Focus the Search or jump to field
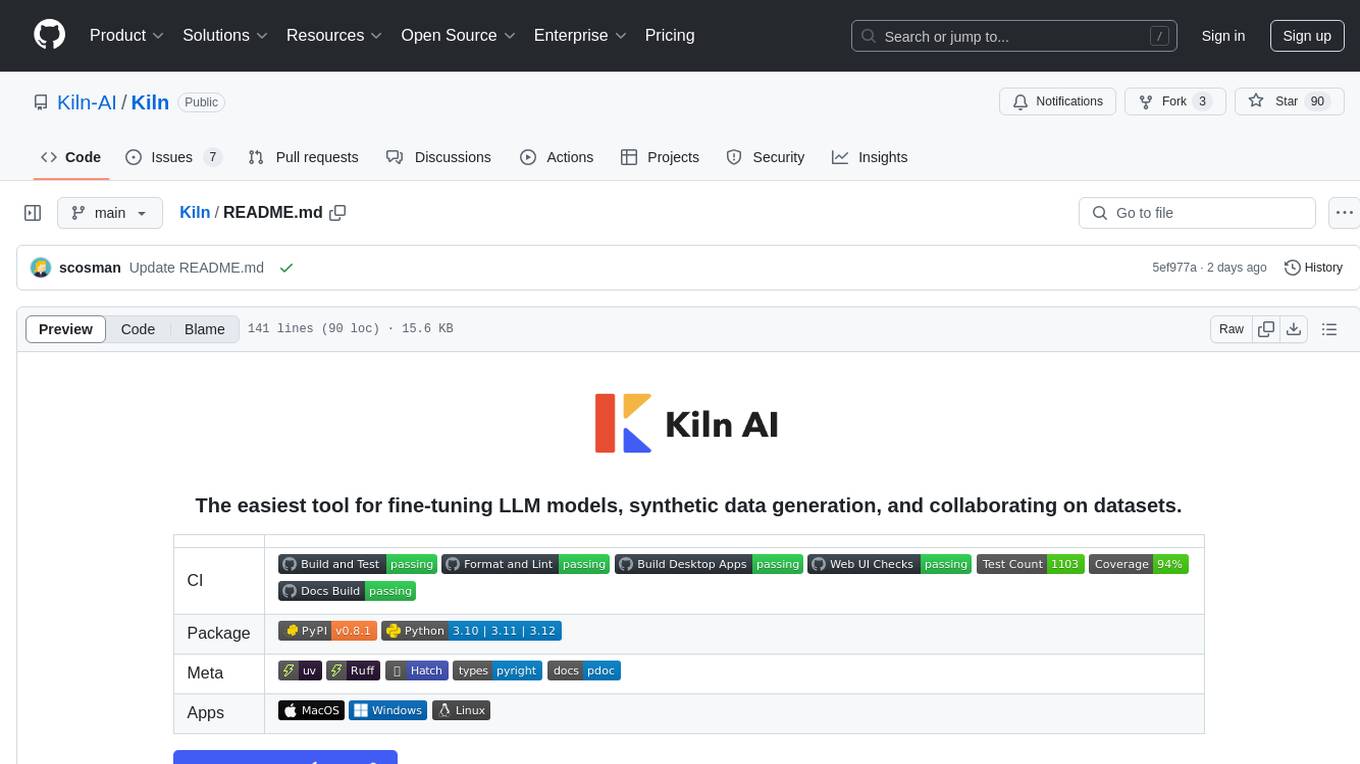 click(x=1016, y=36)
